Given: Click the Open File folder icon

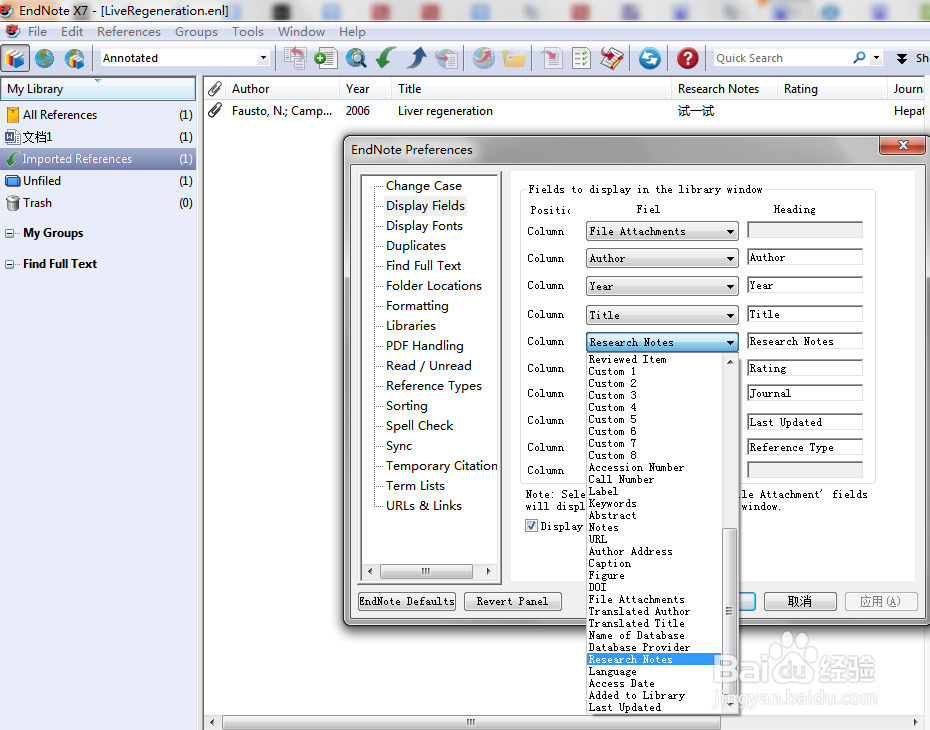Looking at the screenshot, I should (514, 58).
